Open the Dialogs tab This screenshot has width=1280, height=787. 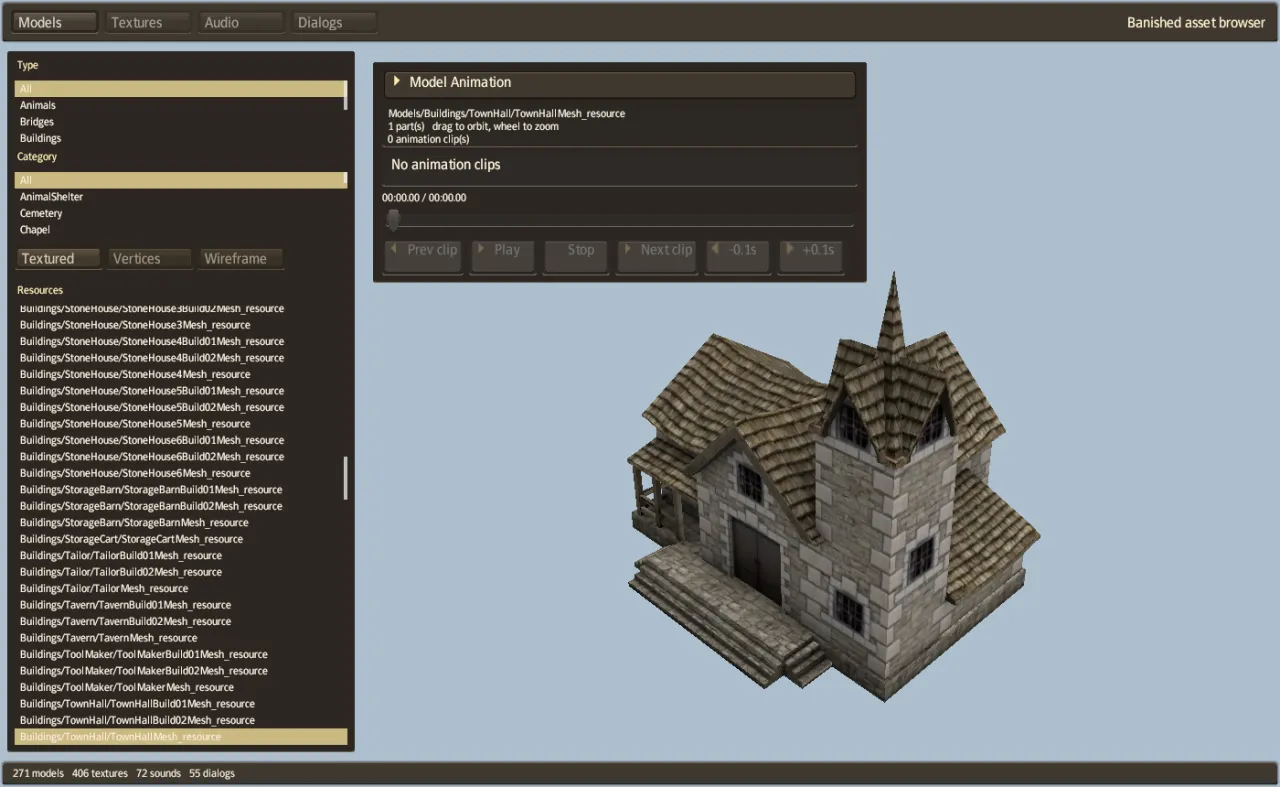[x=335, y=22]
